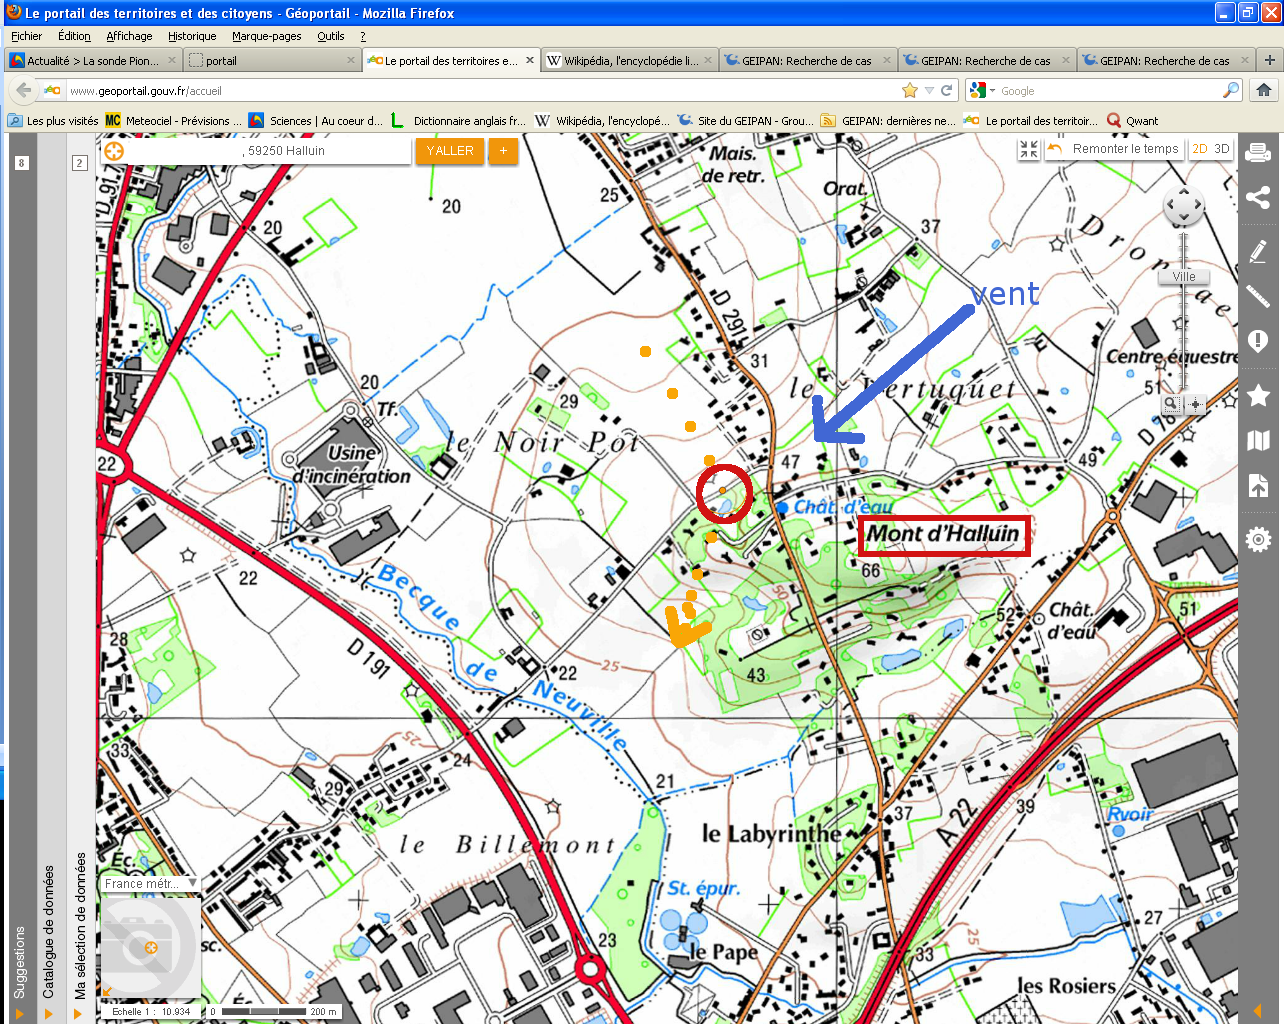Open favorites with the star icon

1258,395
